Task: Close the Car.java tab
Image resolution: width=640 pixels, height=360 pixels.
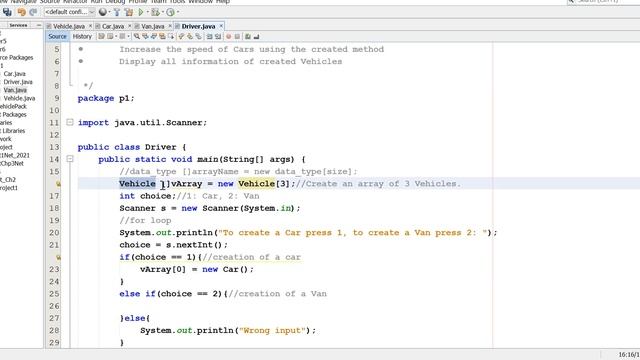Action: [x=129, y=26]
